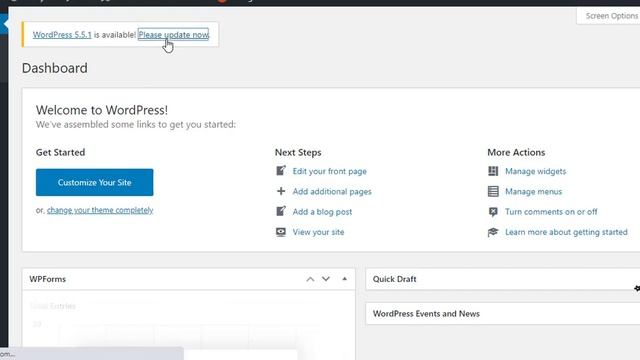640x360 pixels.
Task: Click the More Actions heading
Action: 516,152
